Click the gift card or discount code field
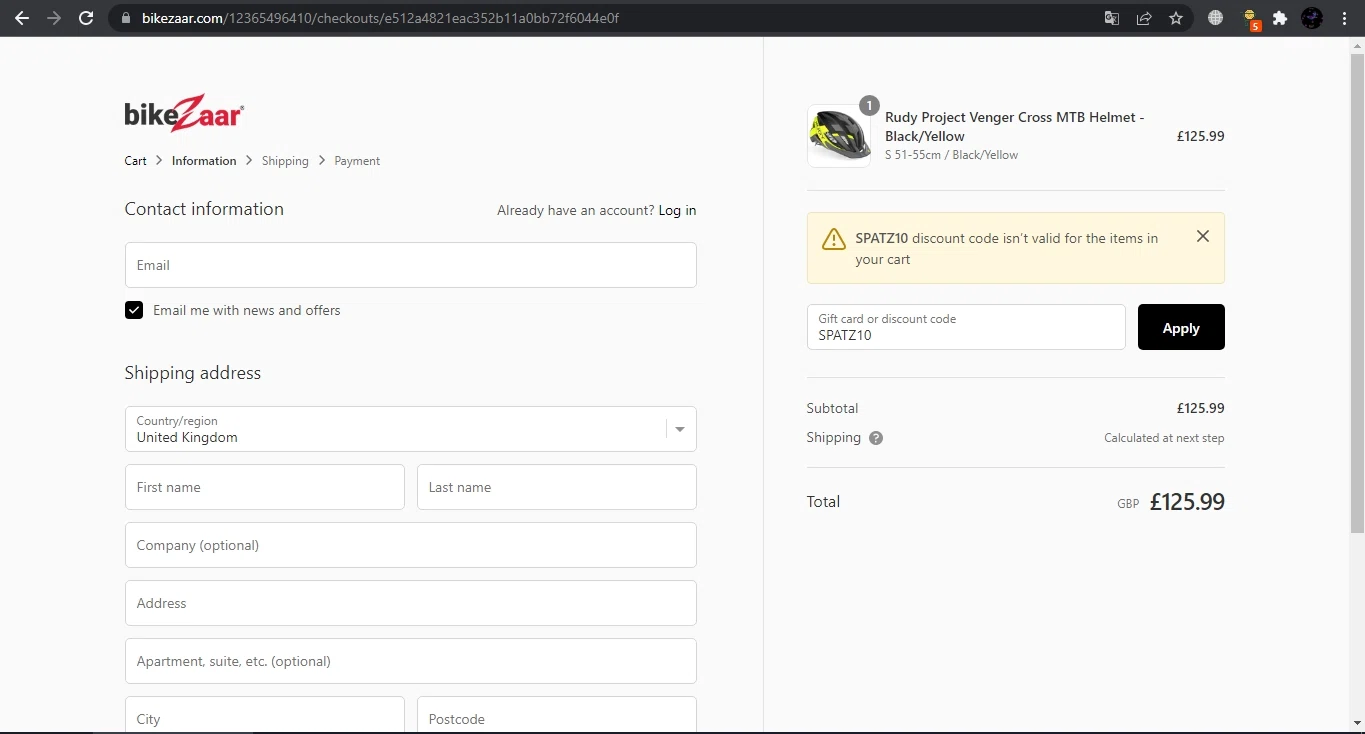 tap(966, 327)
